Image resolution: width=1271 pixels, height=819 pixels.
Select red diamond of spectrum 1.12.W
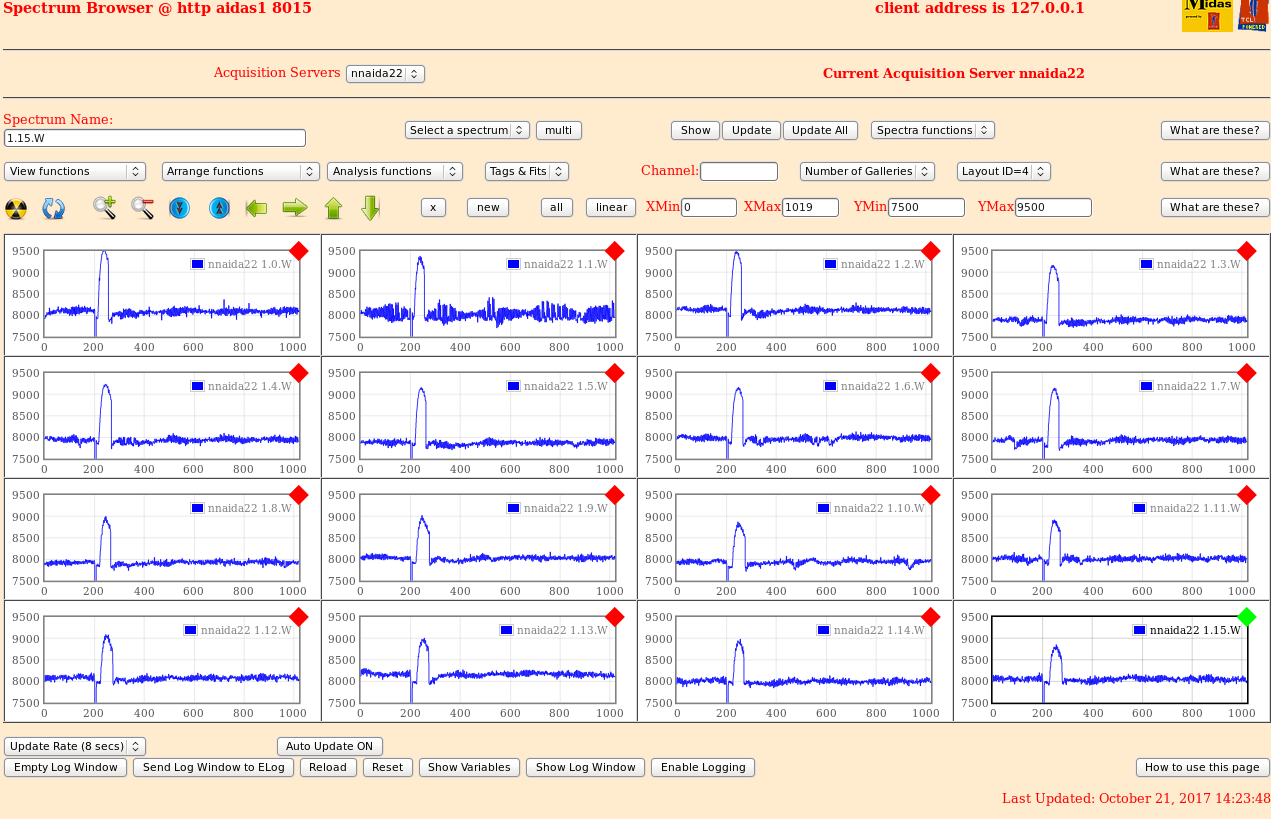coord(298,617)
